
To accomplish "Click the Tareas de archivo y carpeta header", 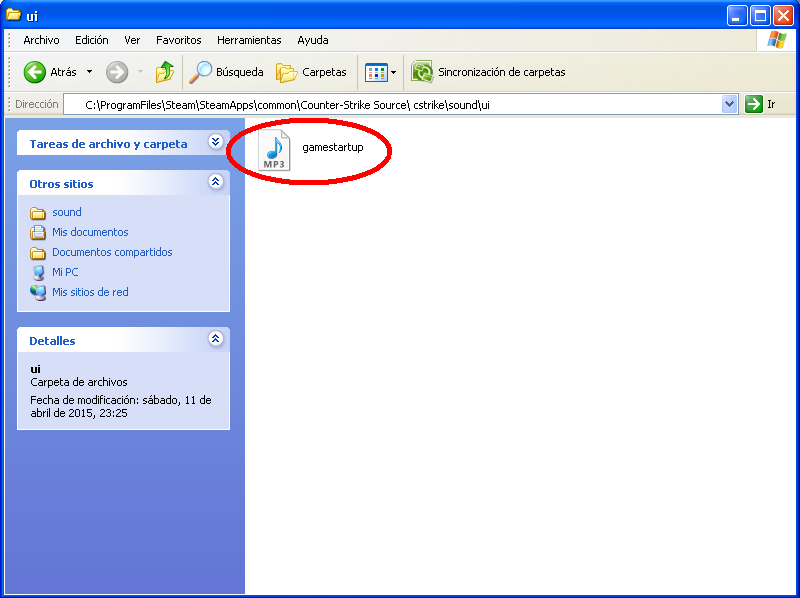I will point(108,144).
